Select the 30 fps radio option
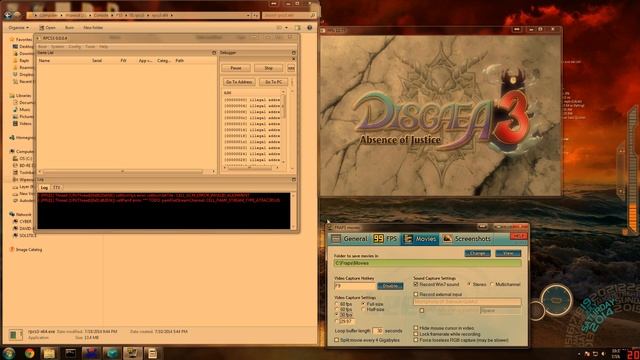 tap(337, 315)
